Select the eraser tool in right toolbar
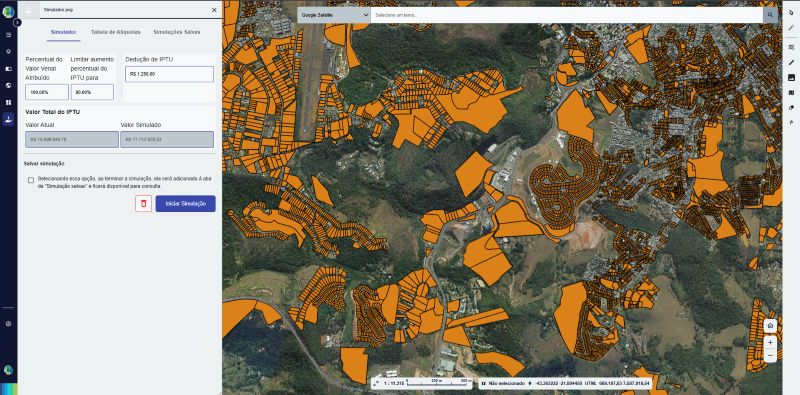The width and height of the screenshot is (800, 395). (791, 108)
